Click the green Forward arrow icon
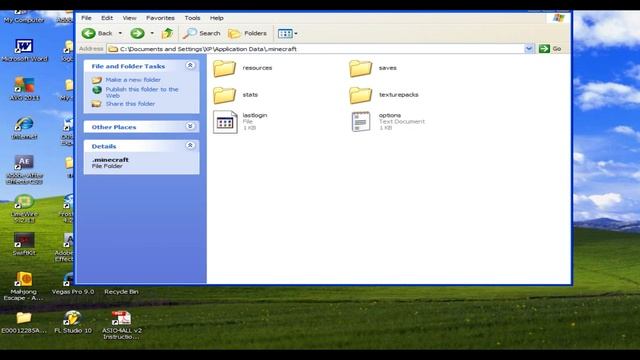Screen dimensions: 640x360 138,33
